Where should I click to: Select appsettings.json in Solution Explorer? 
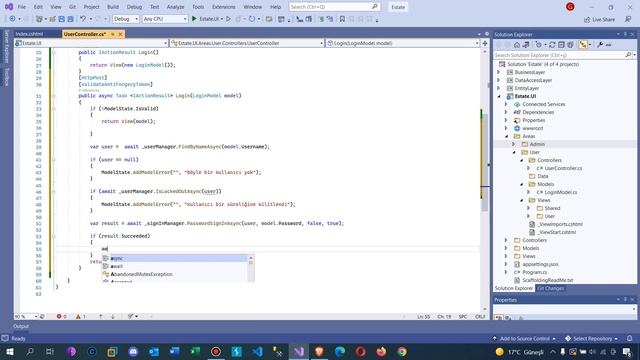click(540, 264)
